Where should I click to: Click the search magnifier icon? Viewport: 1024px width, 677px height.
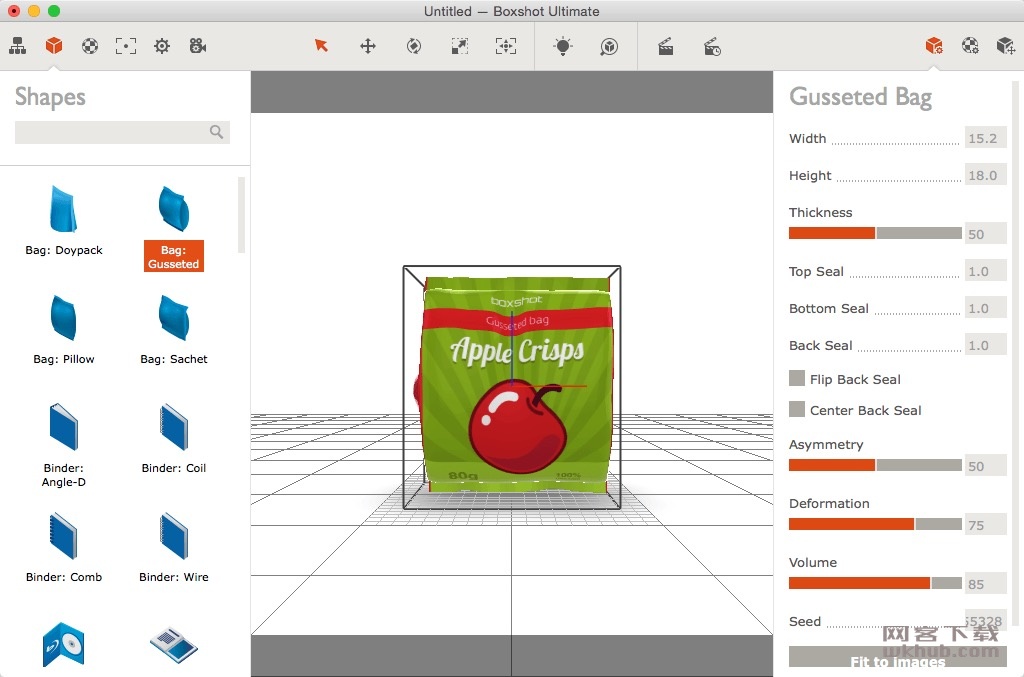click(216, 132)
